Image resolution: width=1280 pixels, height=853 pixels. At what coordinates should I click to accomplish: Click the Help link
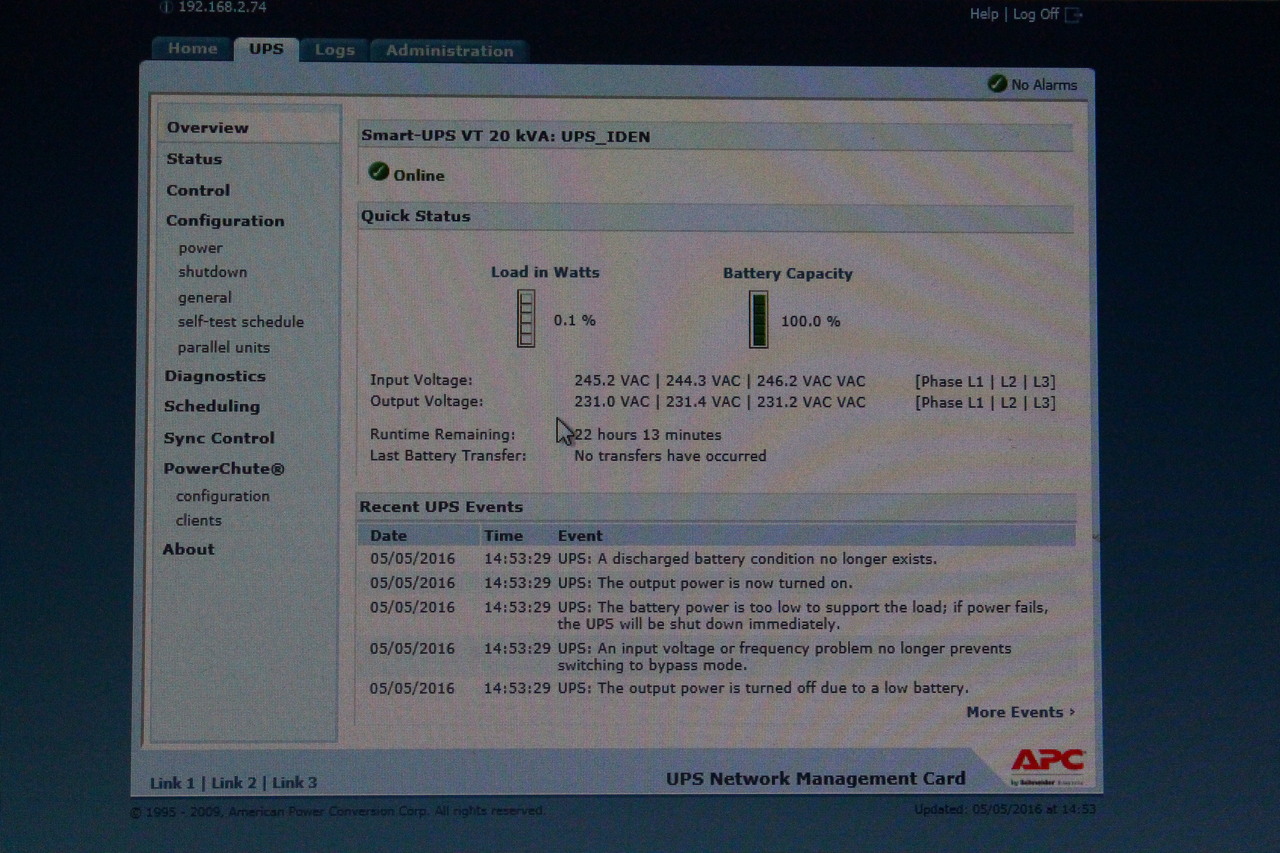click(x=983, y=14)
